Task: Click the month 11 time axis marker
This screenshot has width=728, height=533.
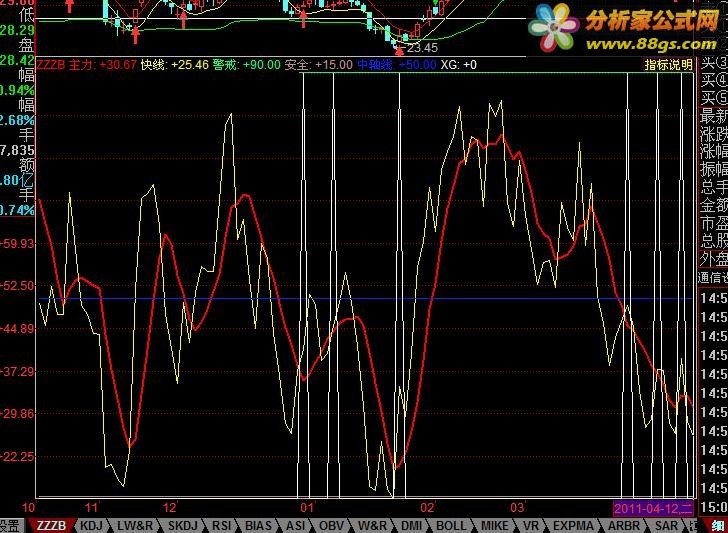Action: coord(92,507)
